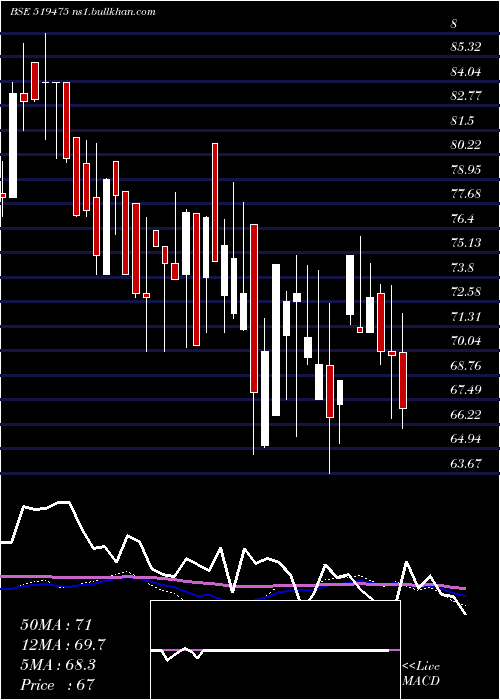Click the 64.94 price axis label
Viewport: 500px width, 700px height.
point(466,438)
